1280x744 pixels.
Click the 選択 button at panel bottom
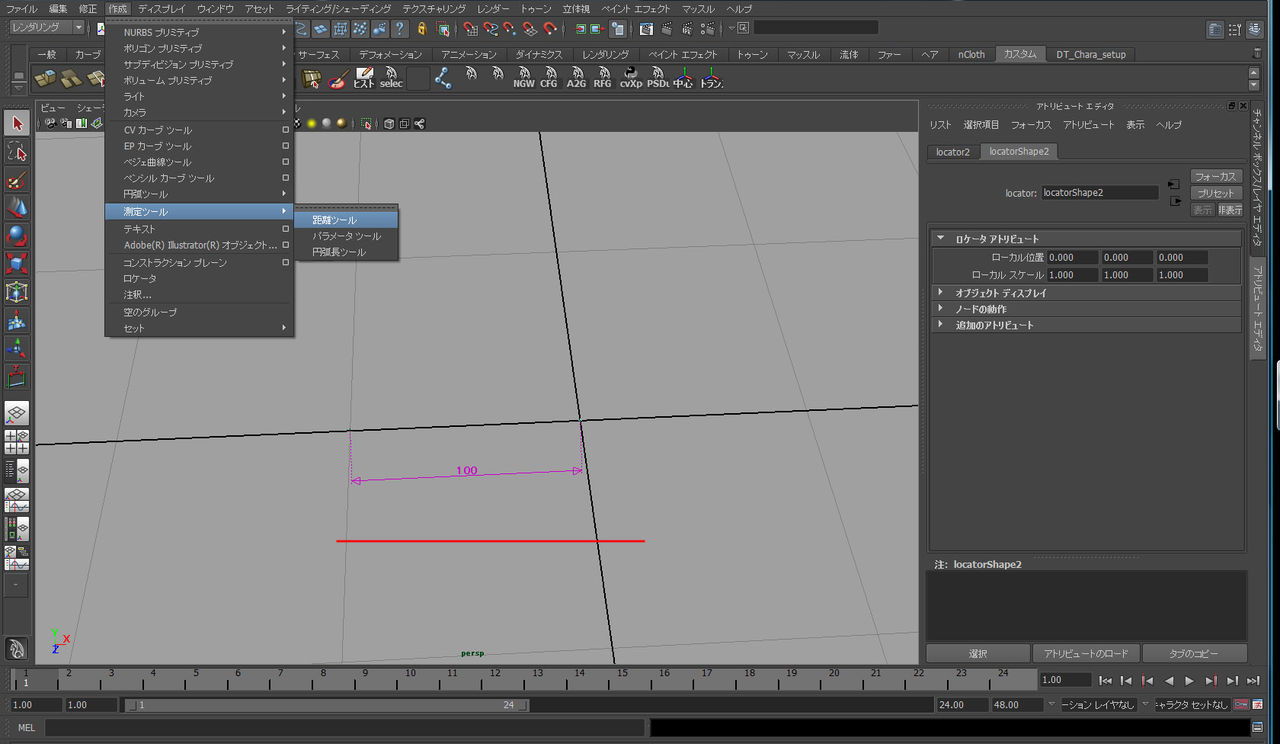pos(978,653)
